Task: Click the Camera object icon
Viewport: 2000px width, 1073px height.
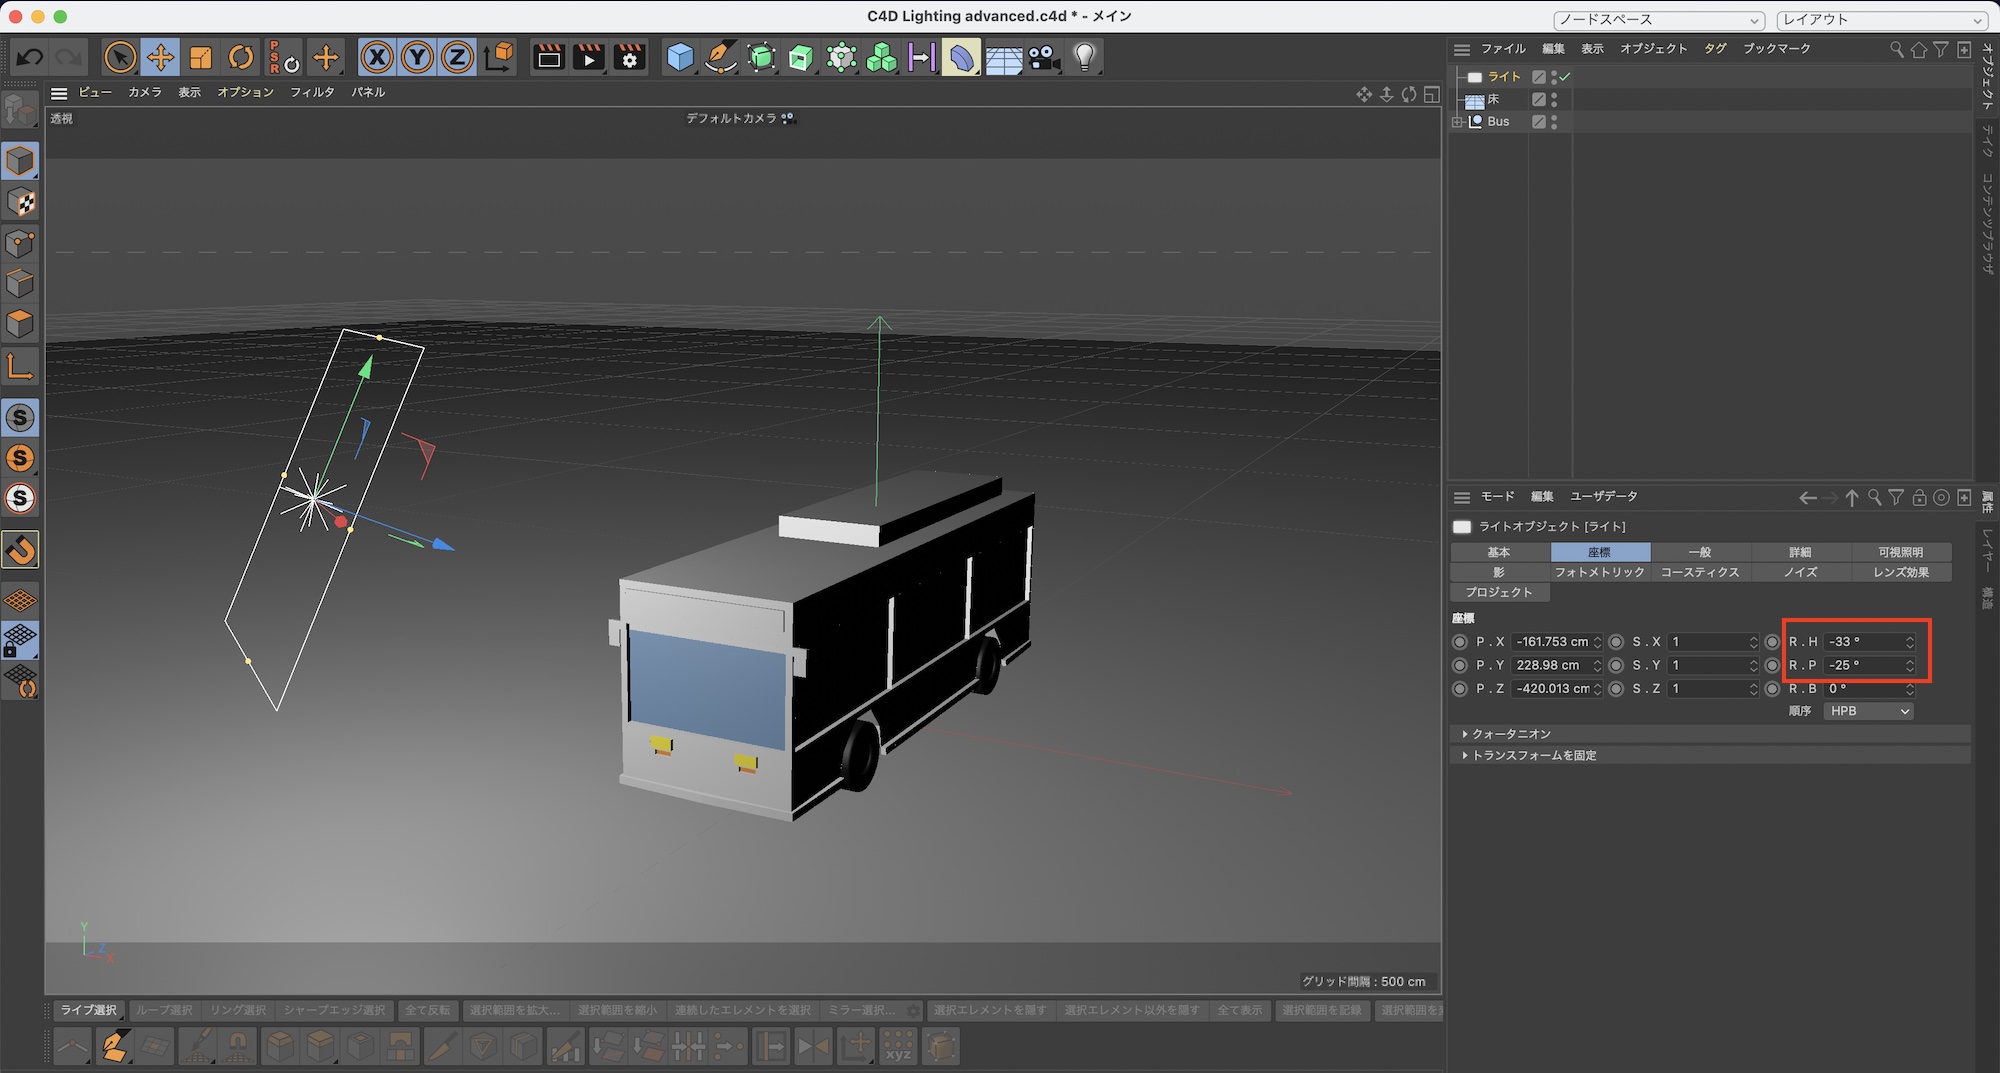Action: [x=1044, y=57]
